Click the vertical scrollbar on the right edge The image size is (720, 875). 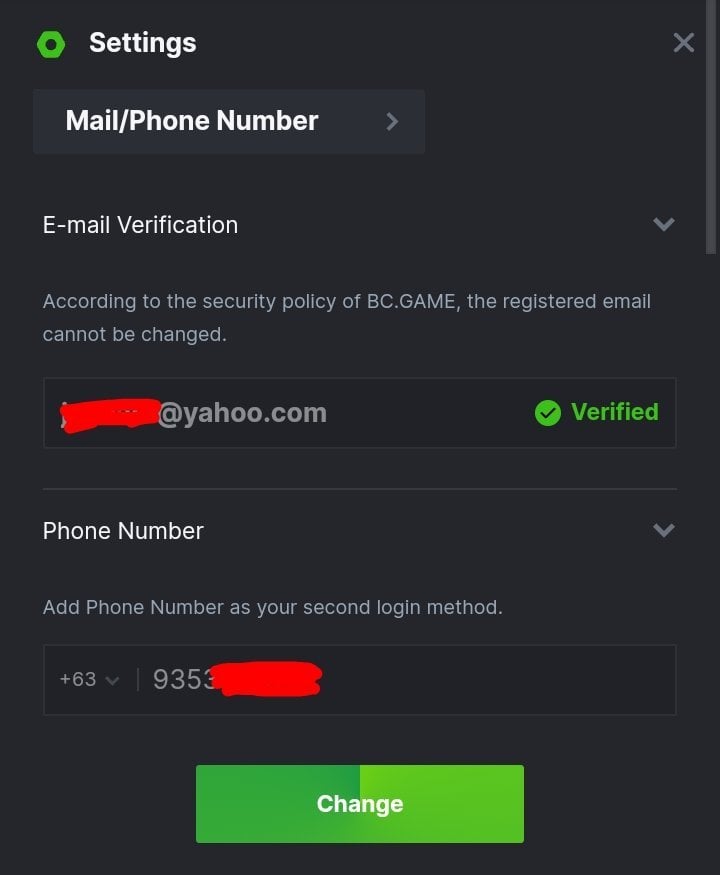[710, 130]
